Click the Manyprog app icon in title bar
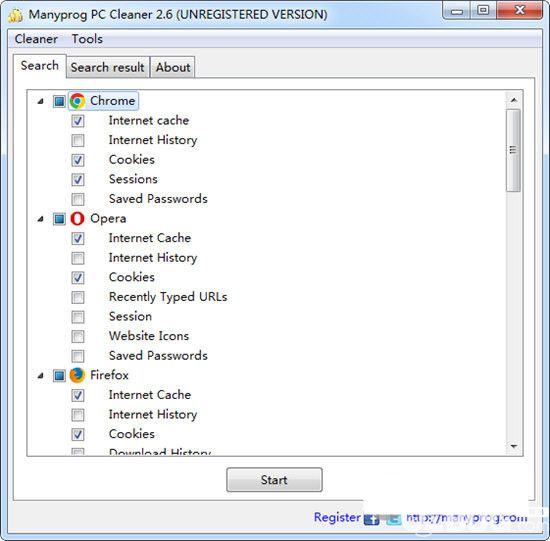 coord(16,15)
